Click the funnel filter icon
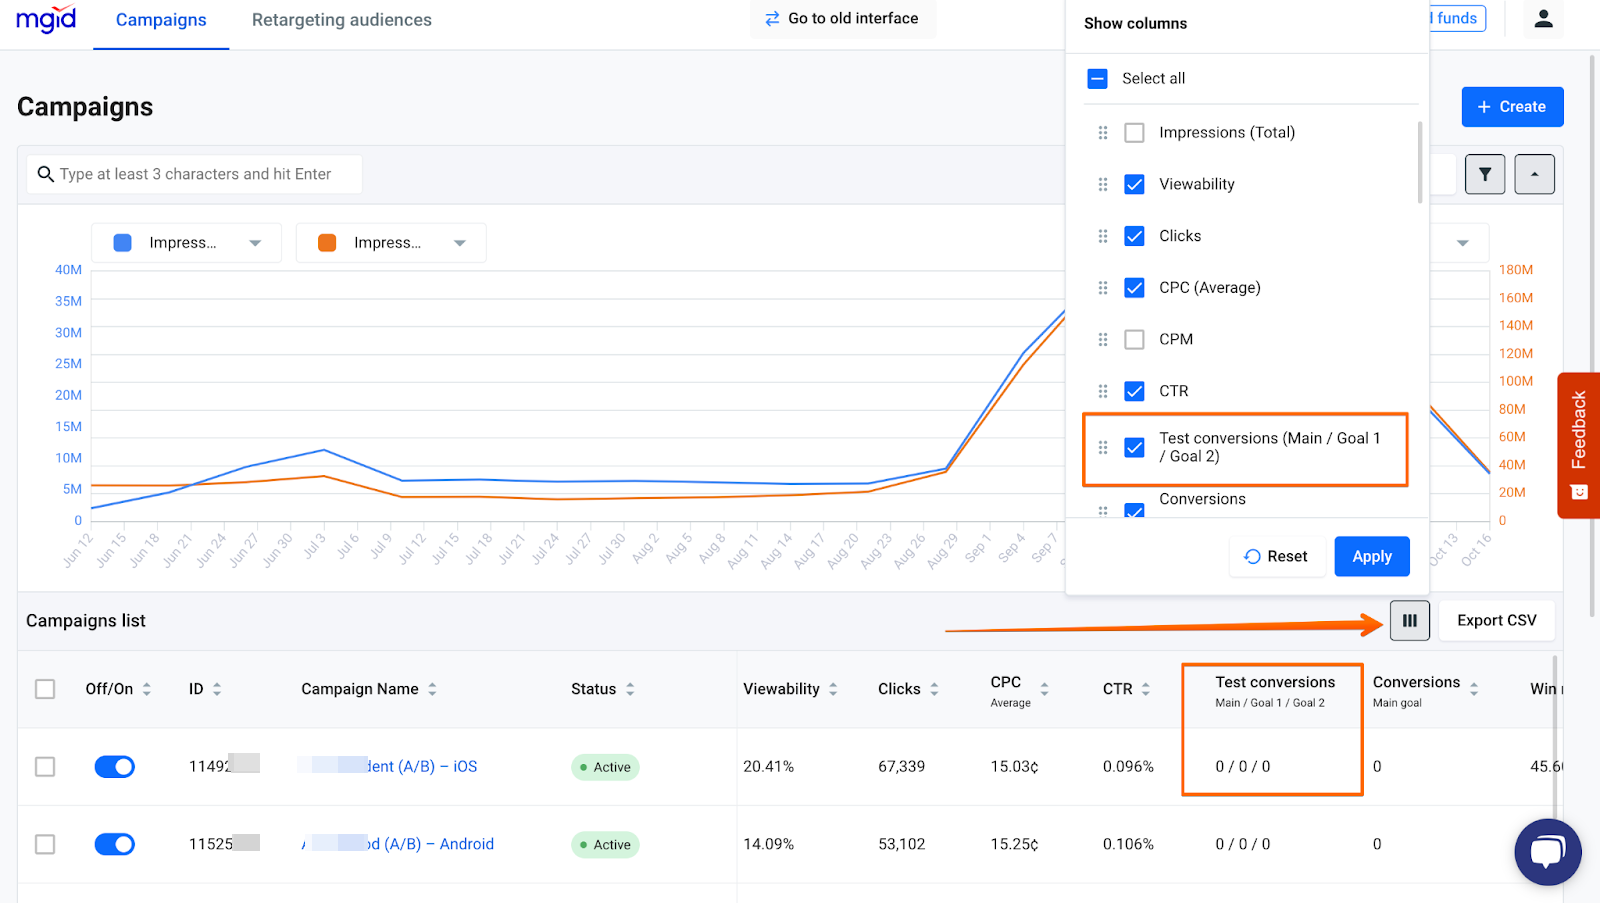The image size is (1600, 903). tap(1485, 174)
